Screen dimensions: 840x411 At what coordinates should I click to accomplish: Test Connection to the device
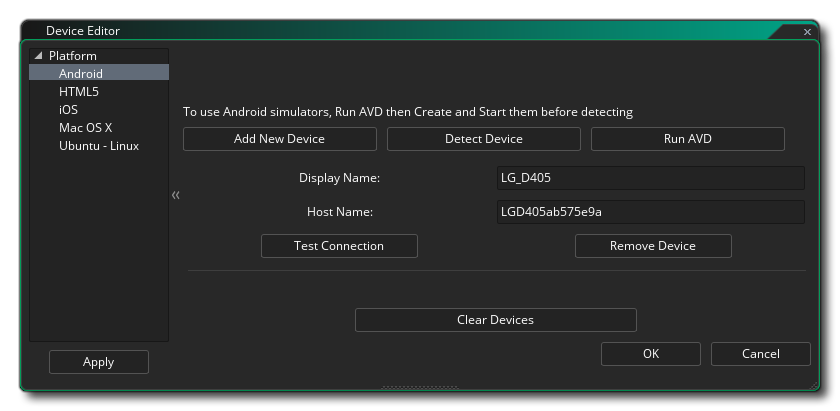point(339,246)
